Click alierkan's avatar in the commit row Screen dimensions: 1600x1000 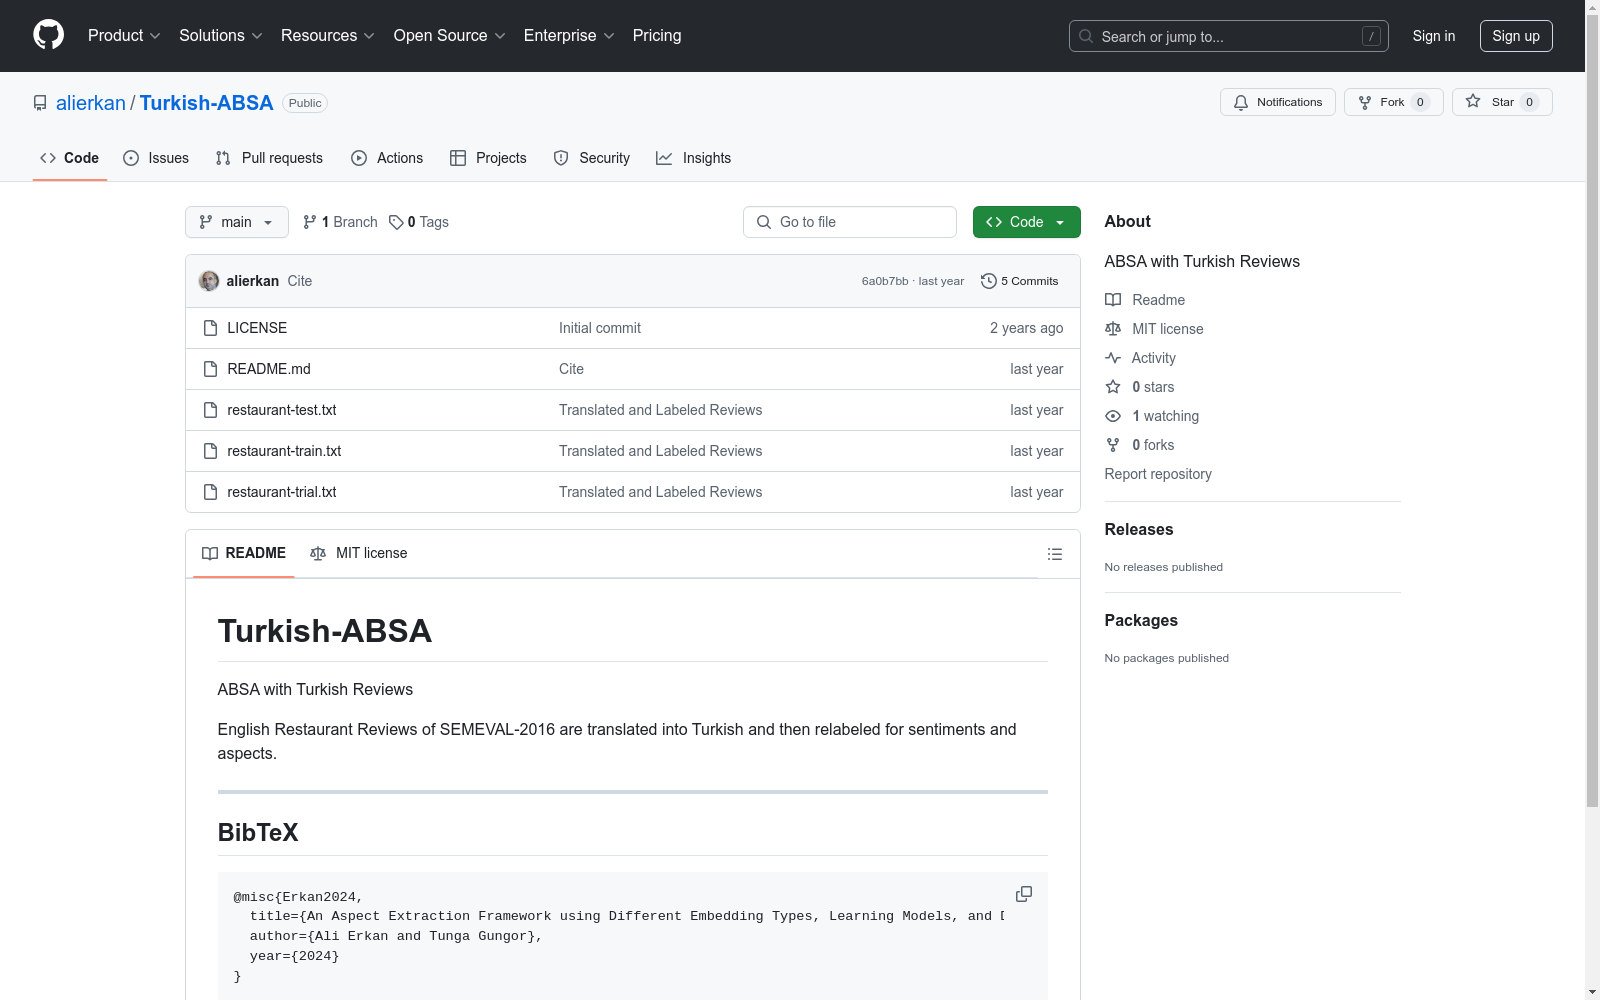(x=209, y=281)
